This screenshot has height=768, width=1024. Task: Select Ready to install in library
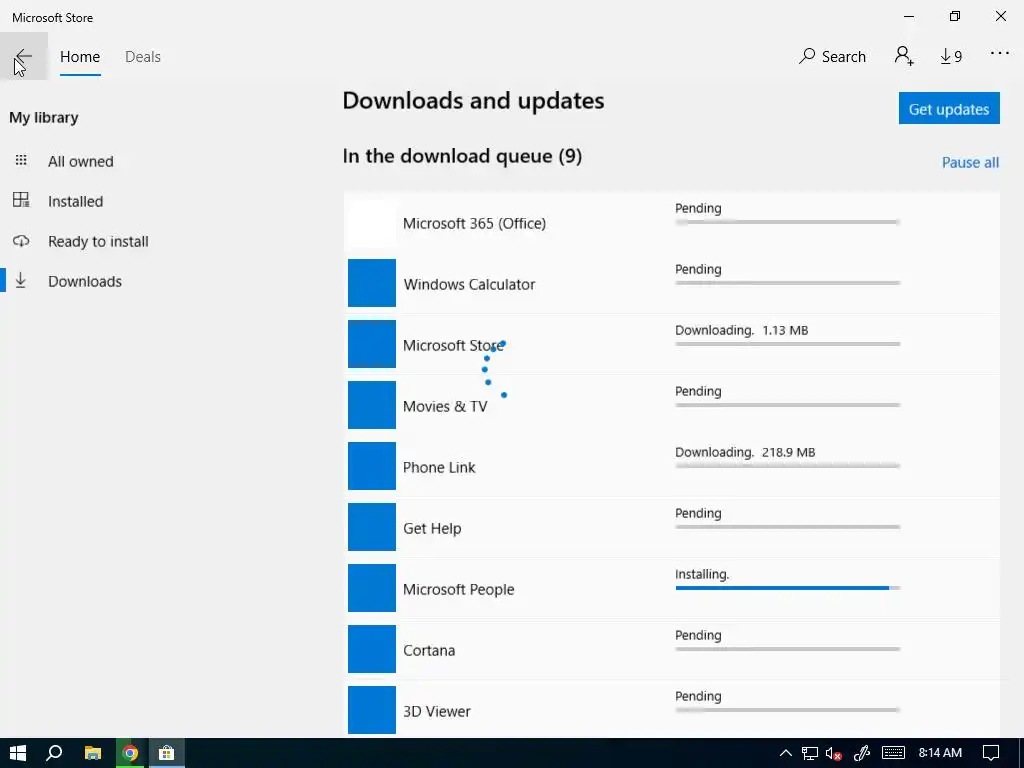pyautogui.click(x=98, y=242)
